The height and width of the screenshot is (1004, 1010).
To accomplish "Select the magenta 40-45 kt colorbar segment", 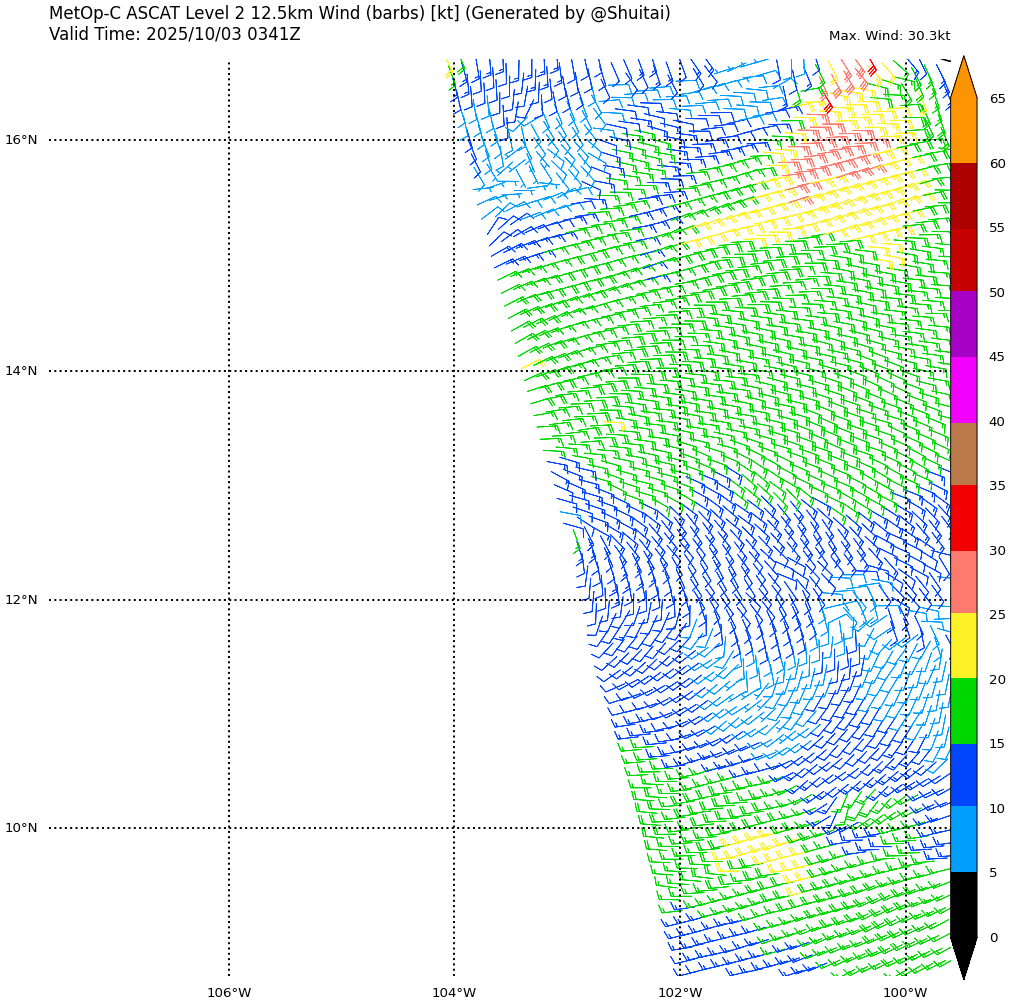I will point(963,389).
